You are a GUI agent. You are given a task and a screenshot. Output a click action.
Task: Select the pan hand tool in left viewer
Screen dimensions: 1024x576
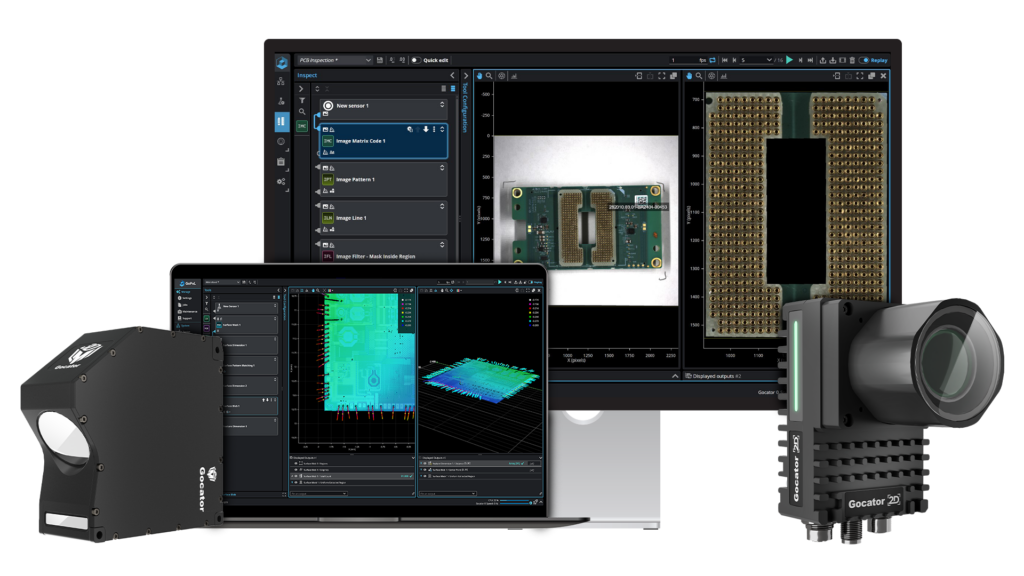pyautogui.click(x=479, y=75)
